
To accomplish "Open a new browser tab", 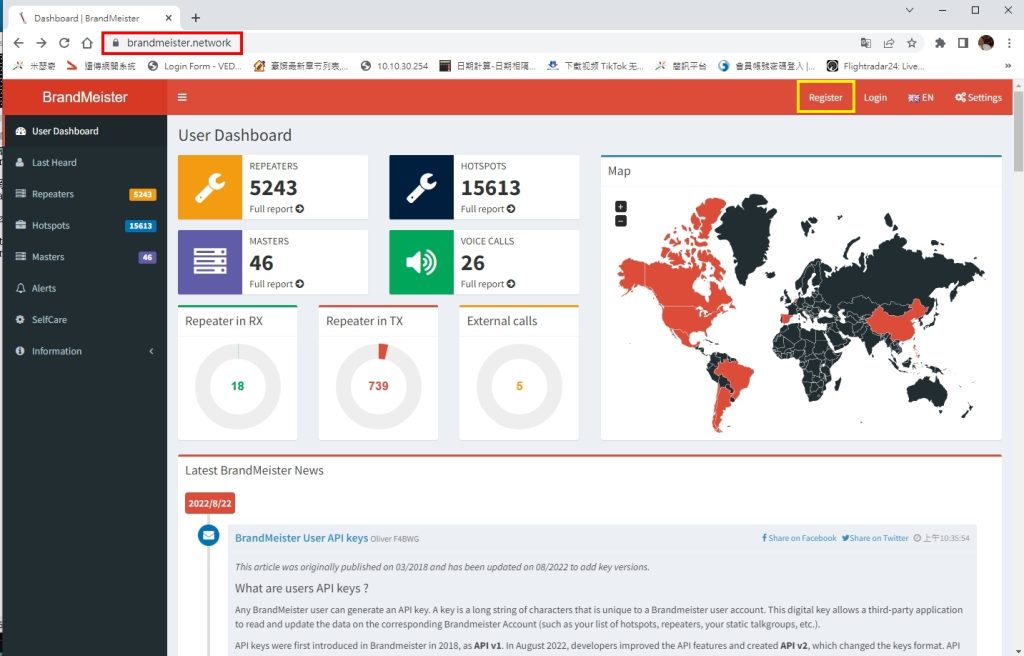I will coord(195,18).
